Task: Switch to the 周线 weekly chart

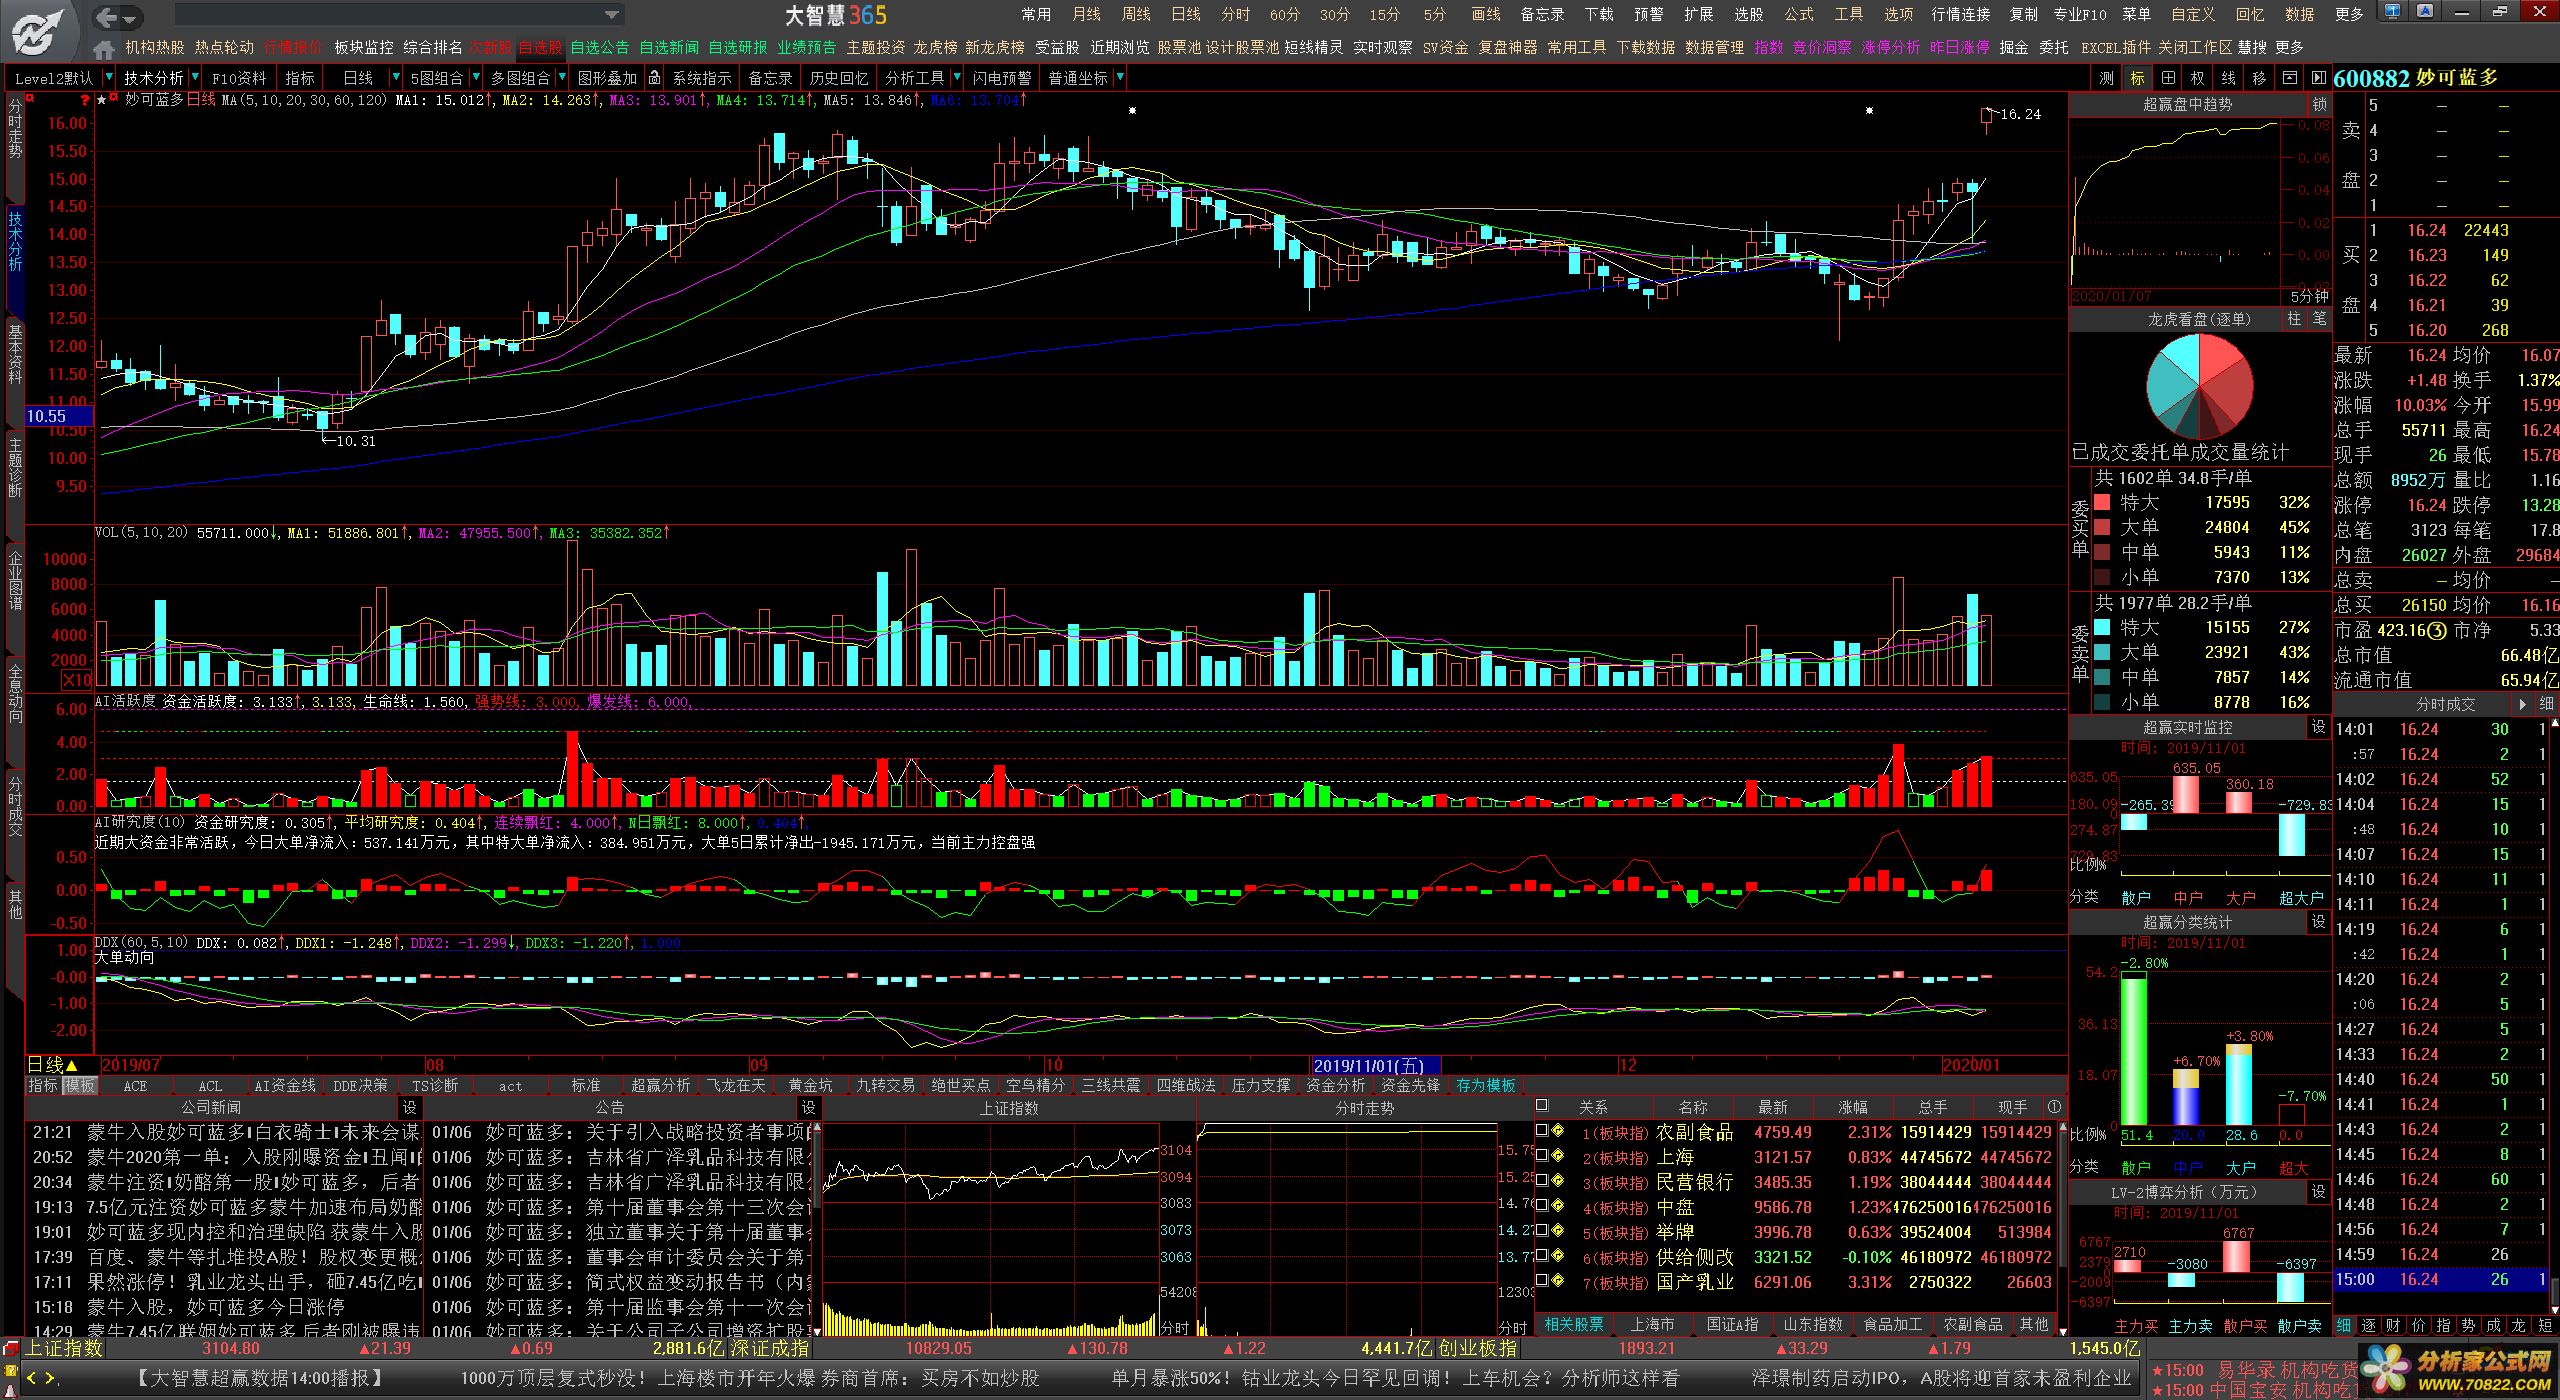Action: point(1136,15)
